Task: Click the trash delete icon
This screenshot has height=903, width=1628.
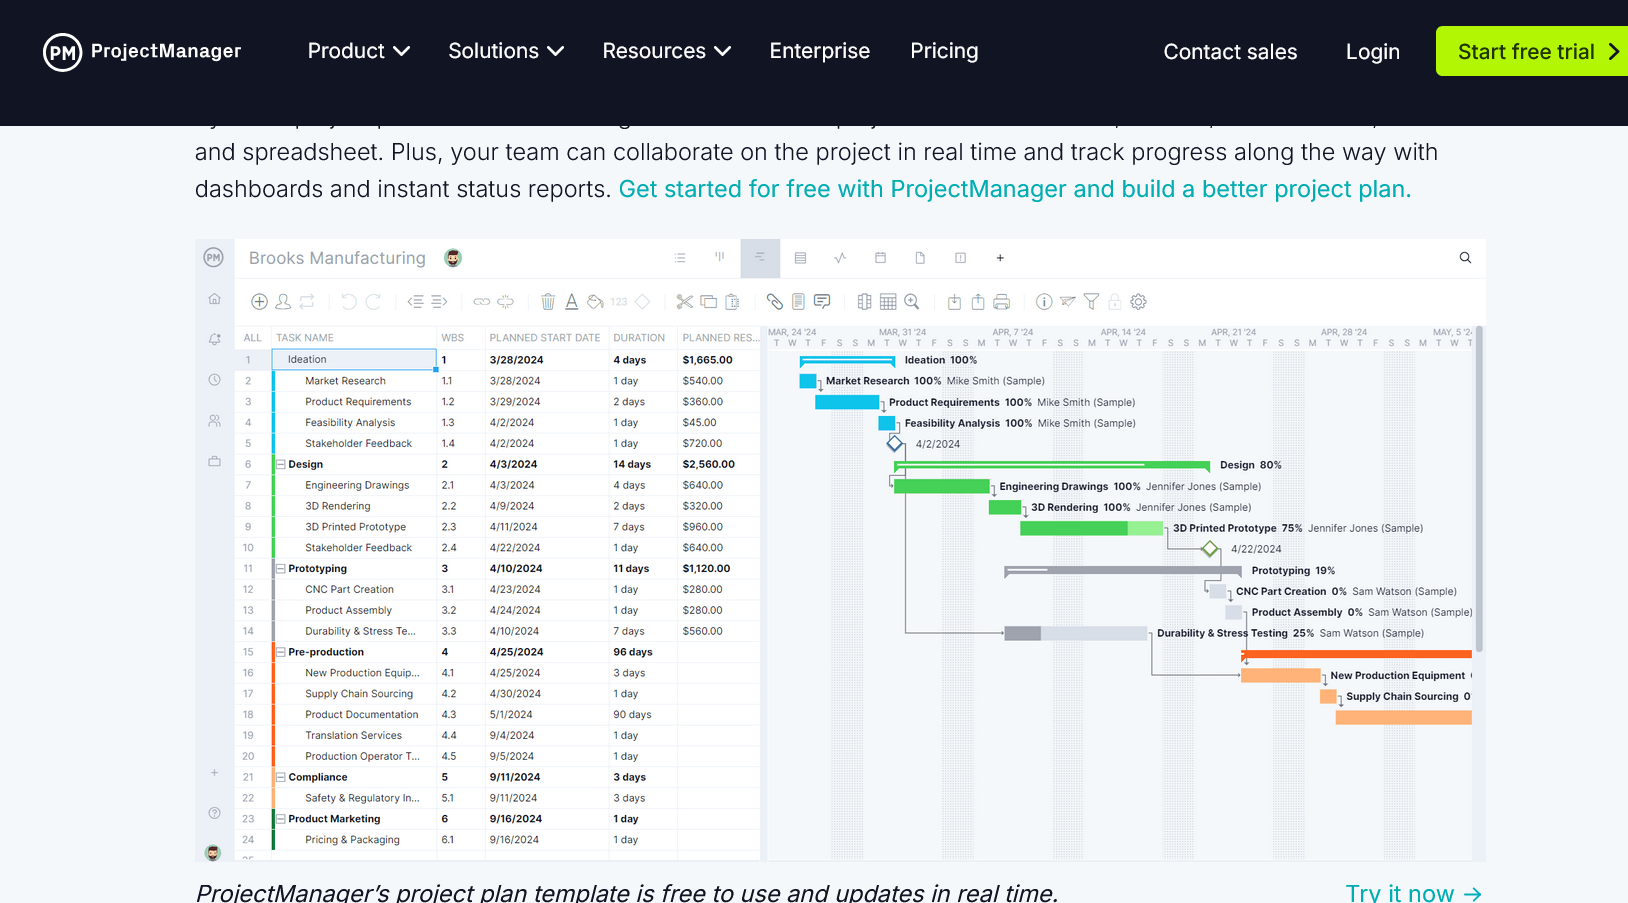Action: coord(548,302)
